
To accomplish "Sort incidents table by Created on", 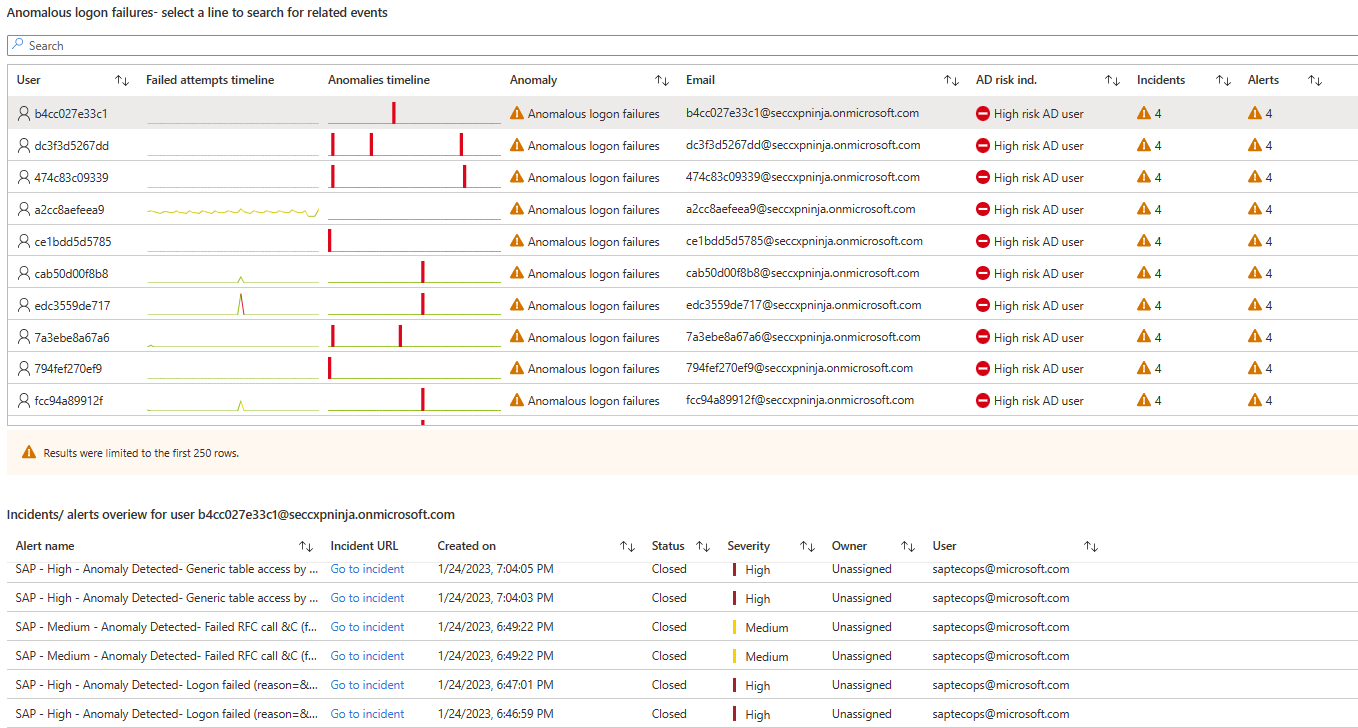I will [627, 546].
